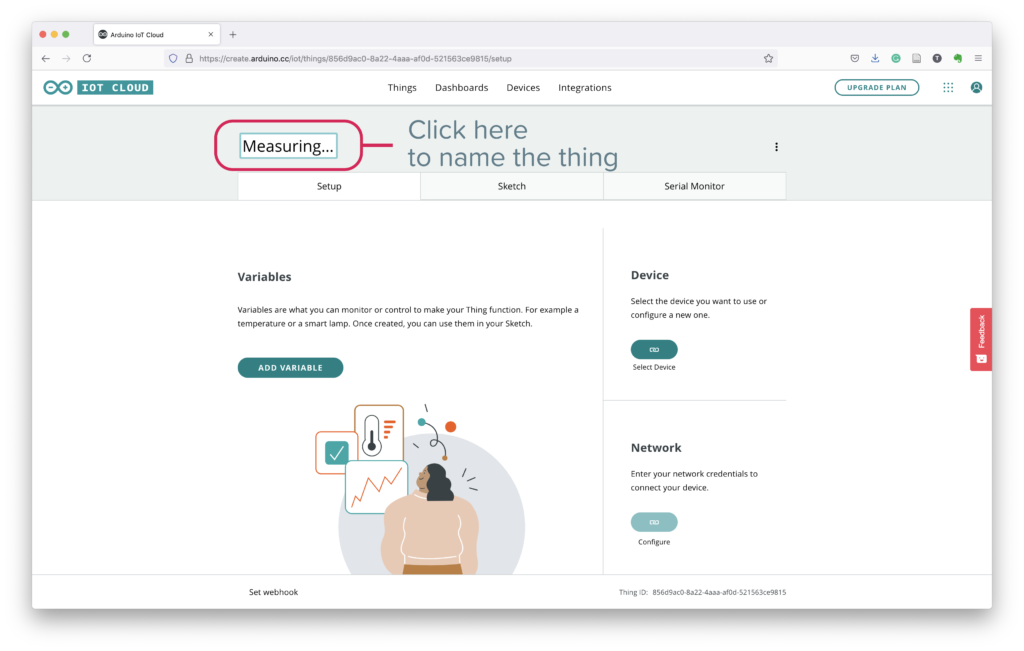
Task: Open the user profile icon
Action: tap(976, 87)
